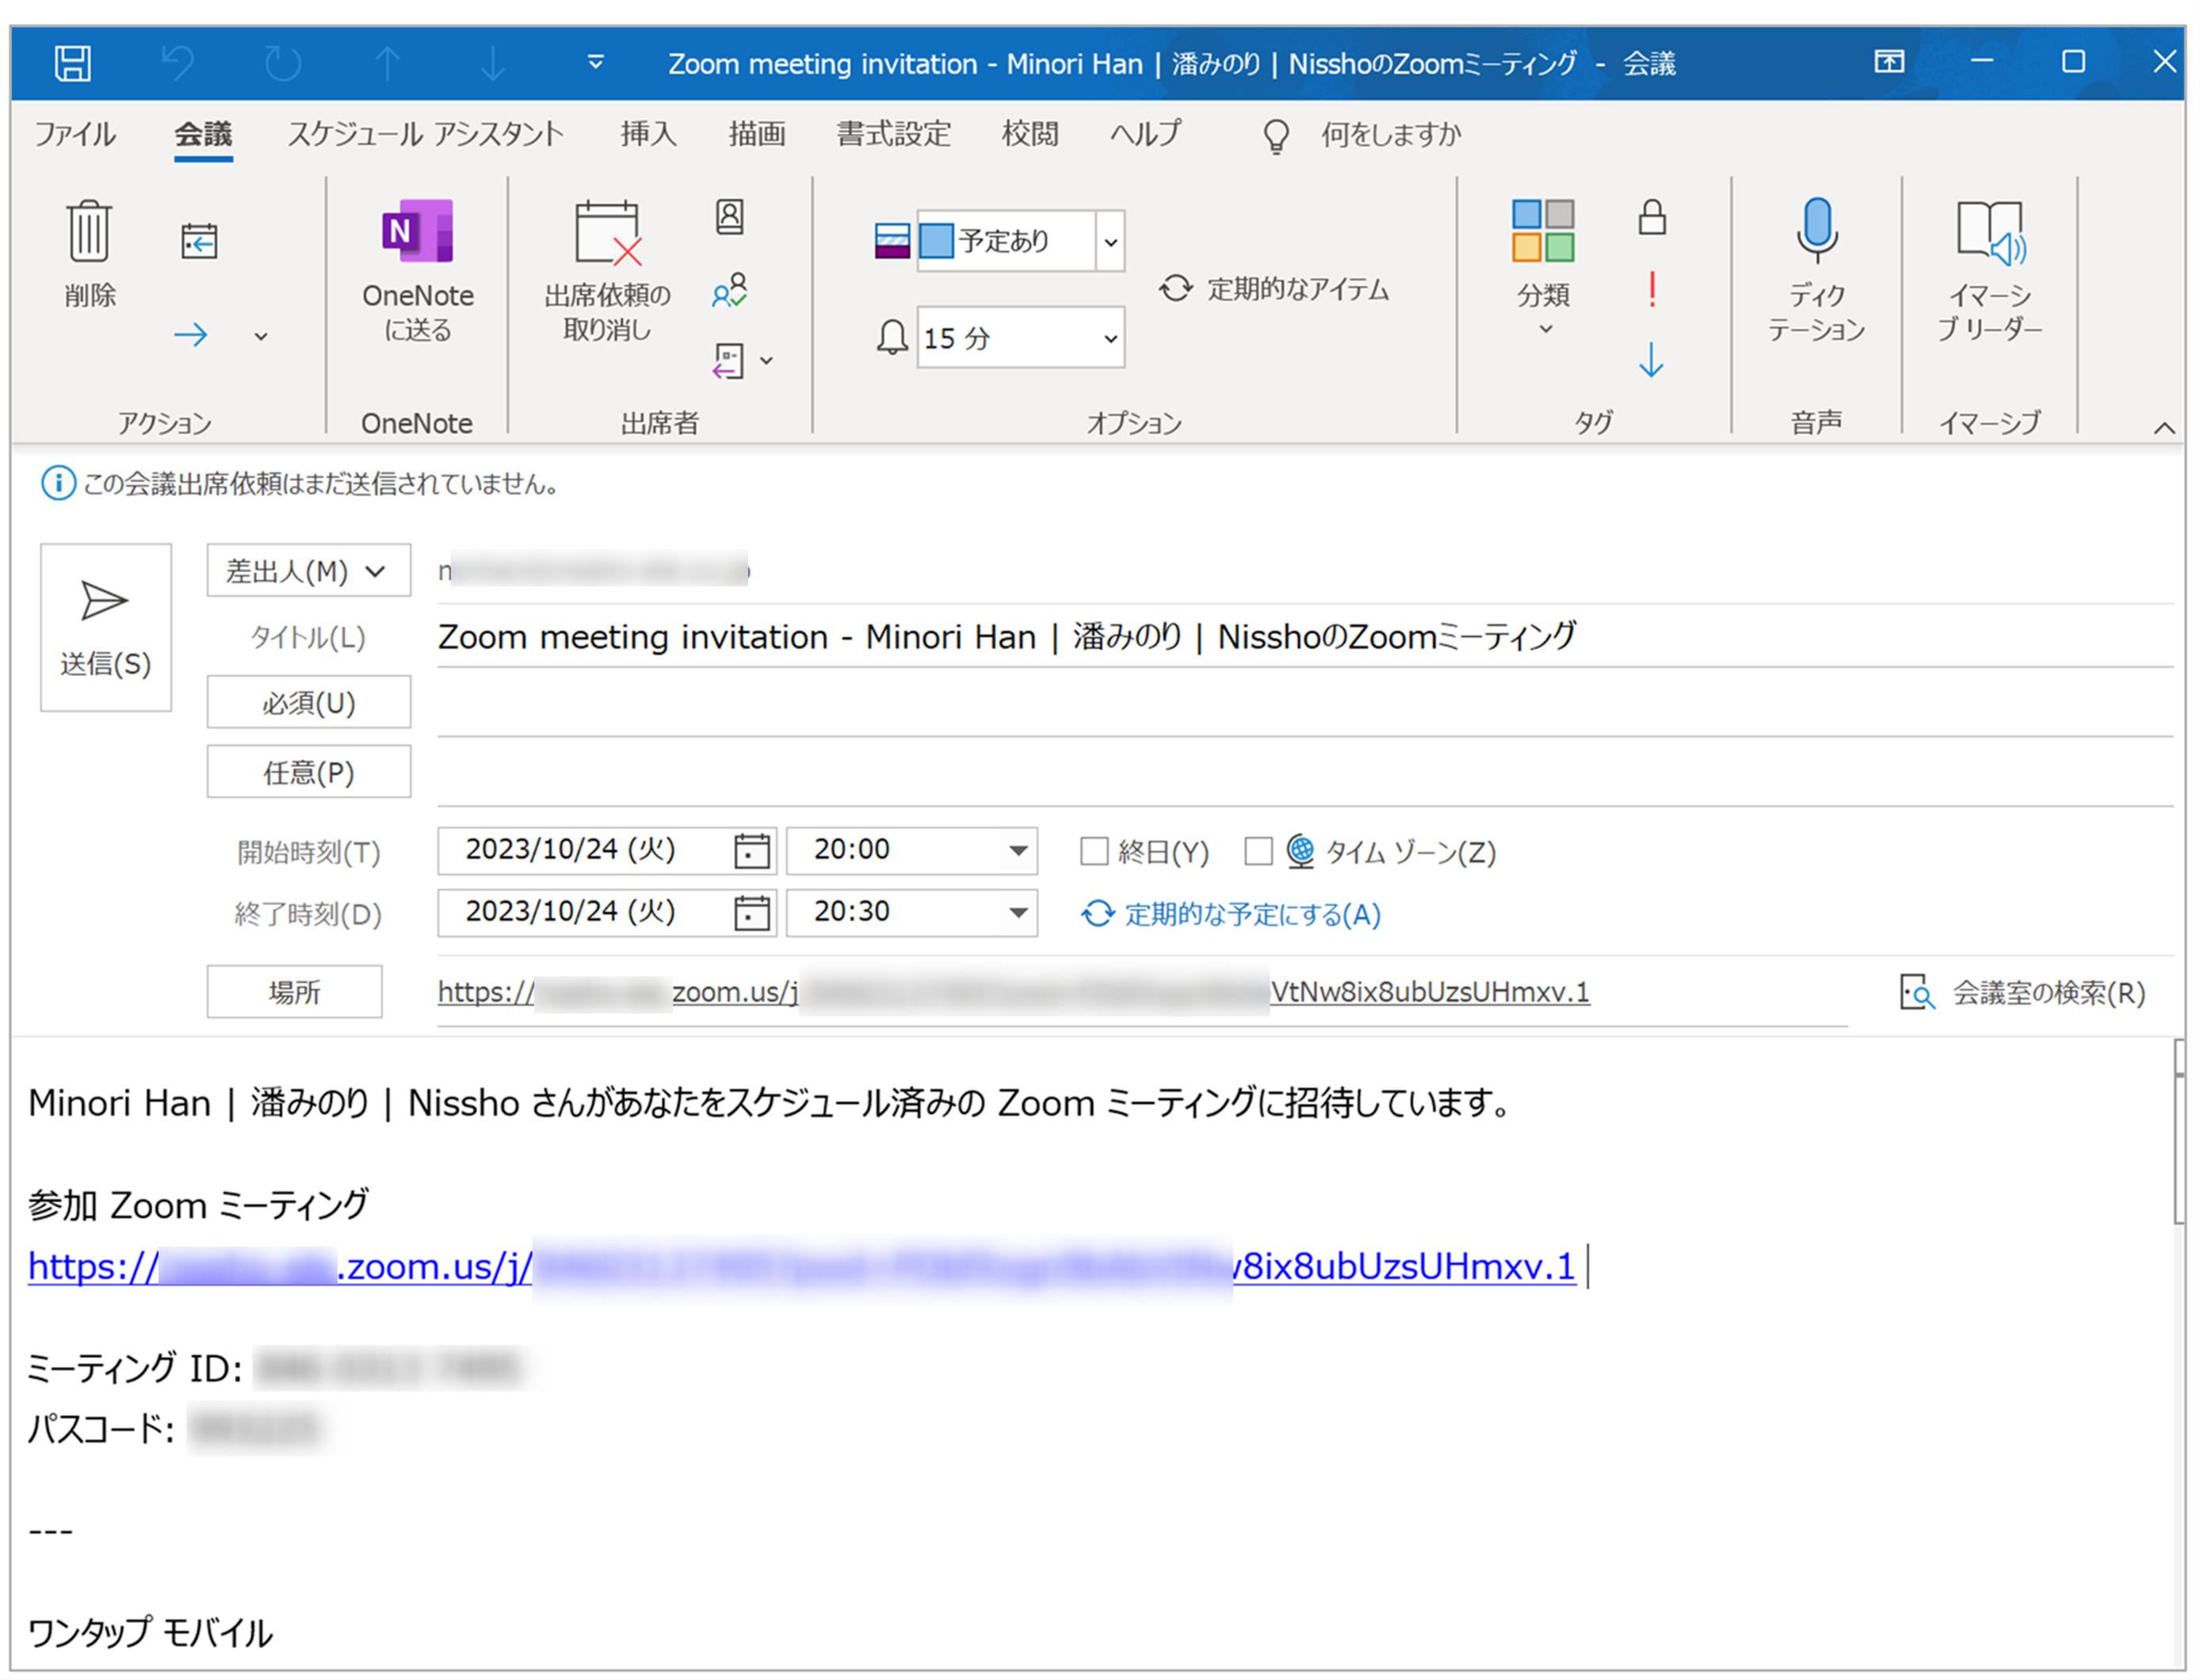
Task: Expand the forward arrow dropdown
Action: click(261, 337)
